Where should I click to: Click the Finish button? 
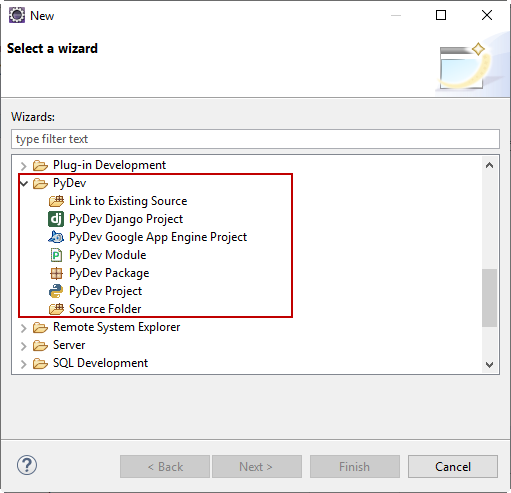[355, 467]
